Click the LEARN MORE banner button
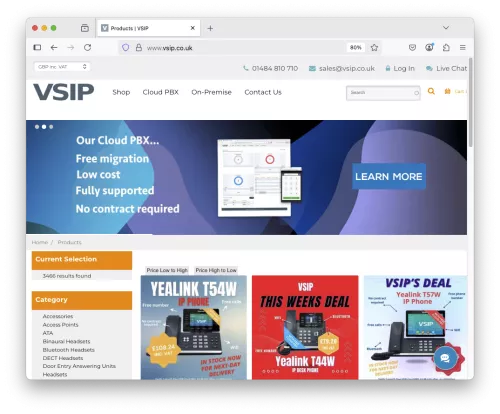Image resolution: width=500 pixels, height=414 pixels. coord(389,176)
